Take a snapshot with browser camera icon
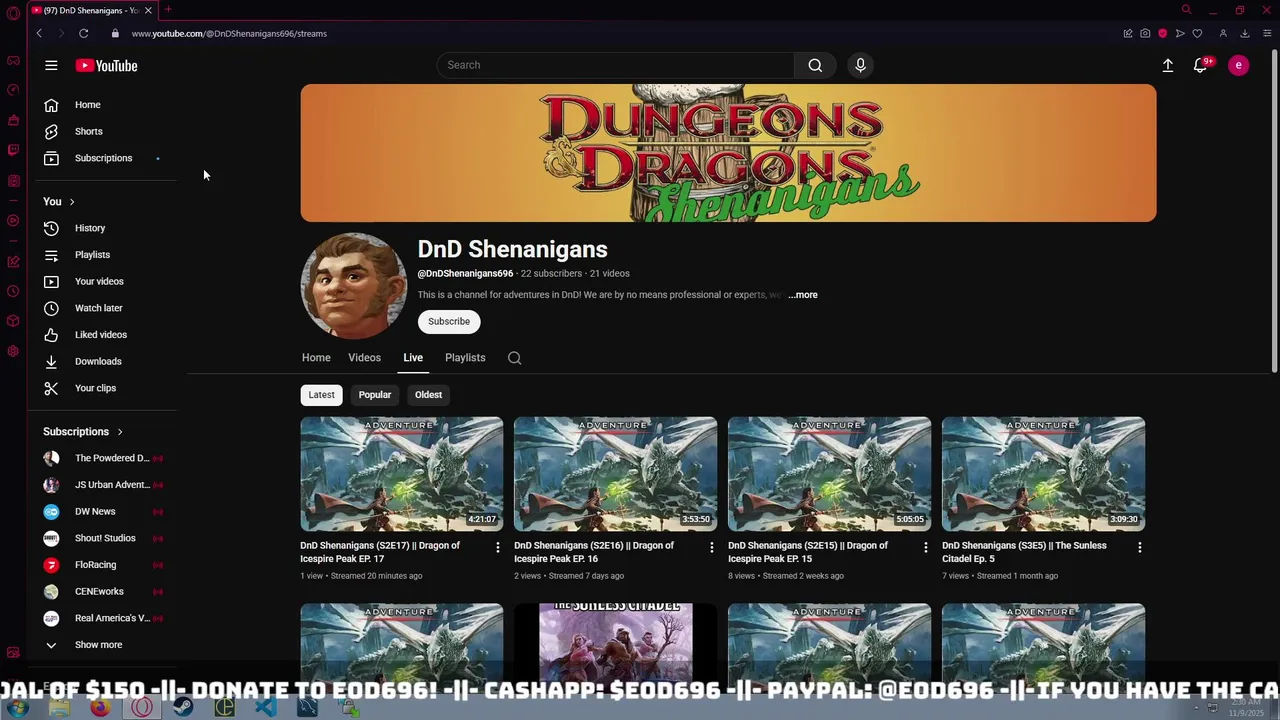 click(1145, 33)
